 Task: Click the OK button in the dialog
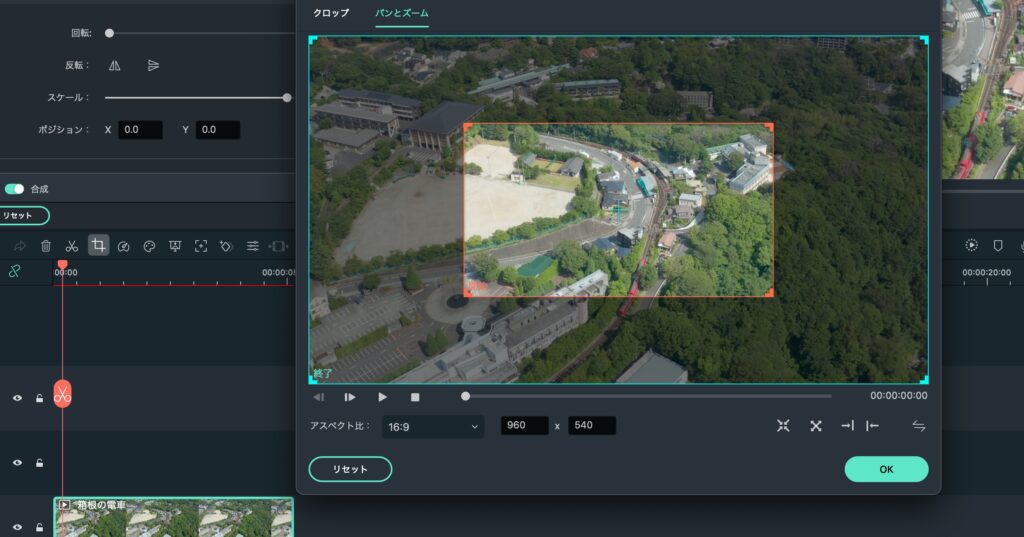pyautogui.click(x=886, y=469)
